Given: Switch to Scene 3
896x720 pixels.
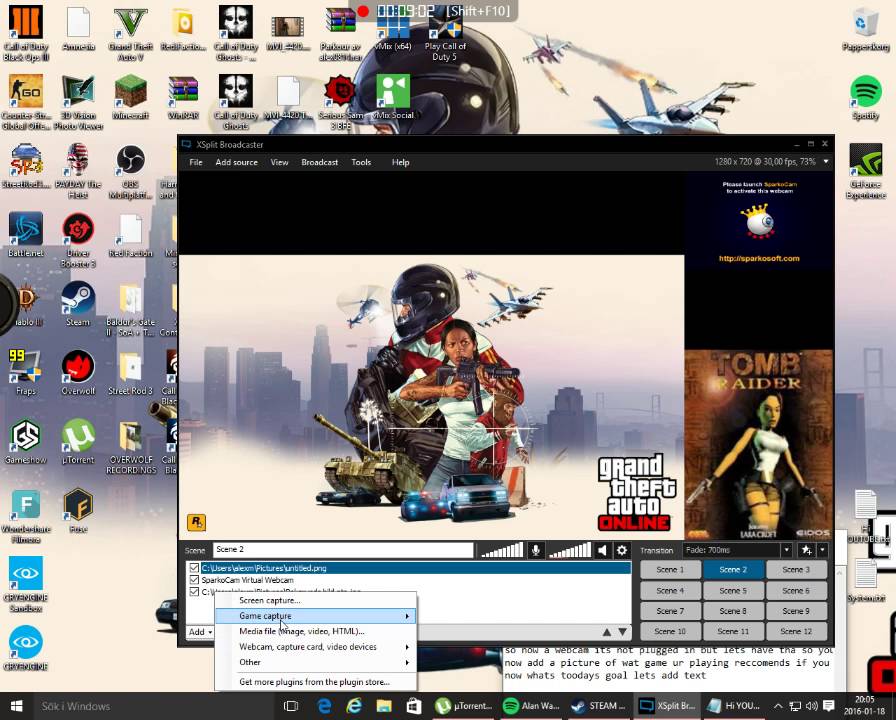Looking at the screenshot, I should (x=796, y=570).
